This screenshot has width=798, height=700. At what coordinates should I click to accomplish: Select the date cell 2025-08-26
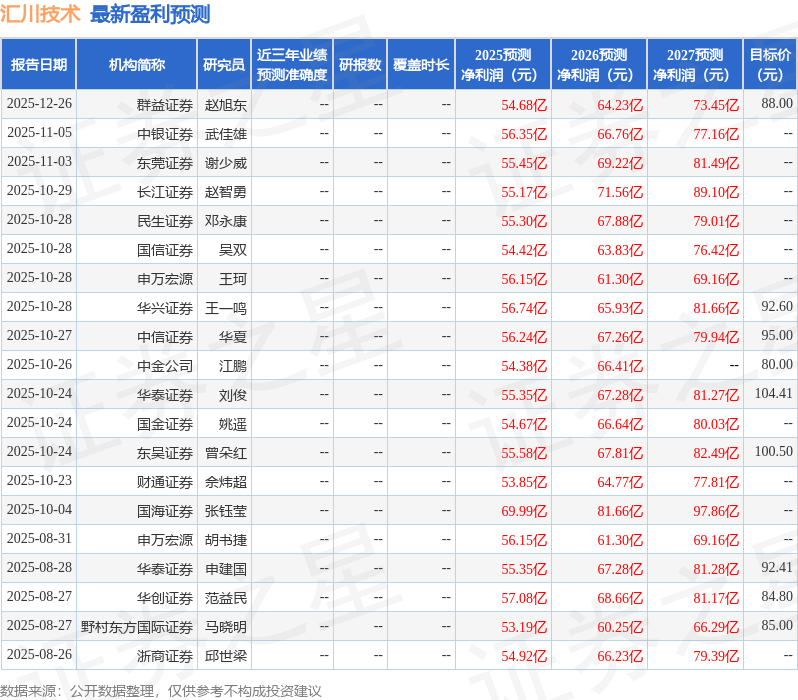coord(39,655)
